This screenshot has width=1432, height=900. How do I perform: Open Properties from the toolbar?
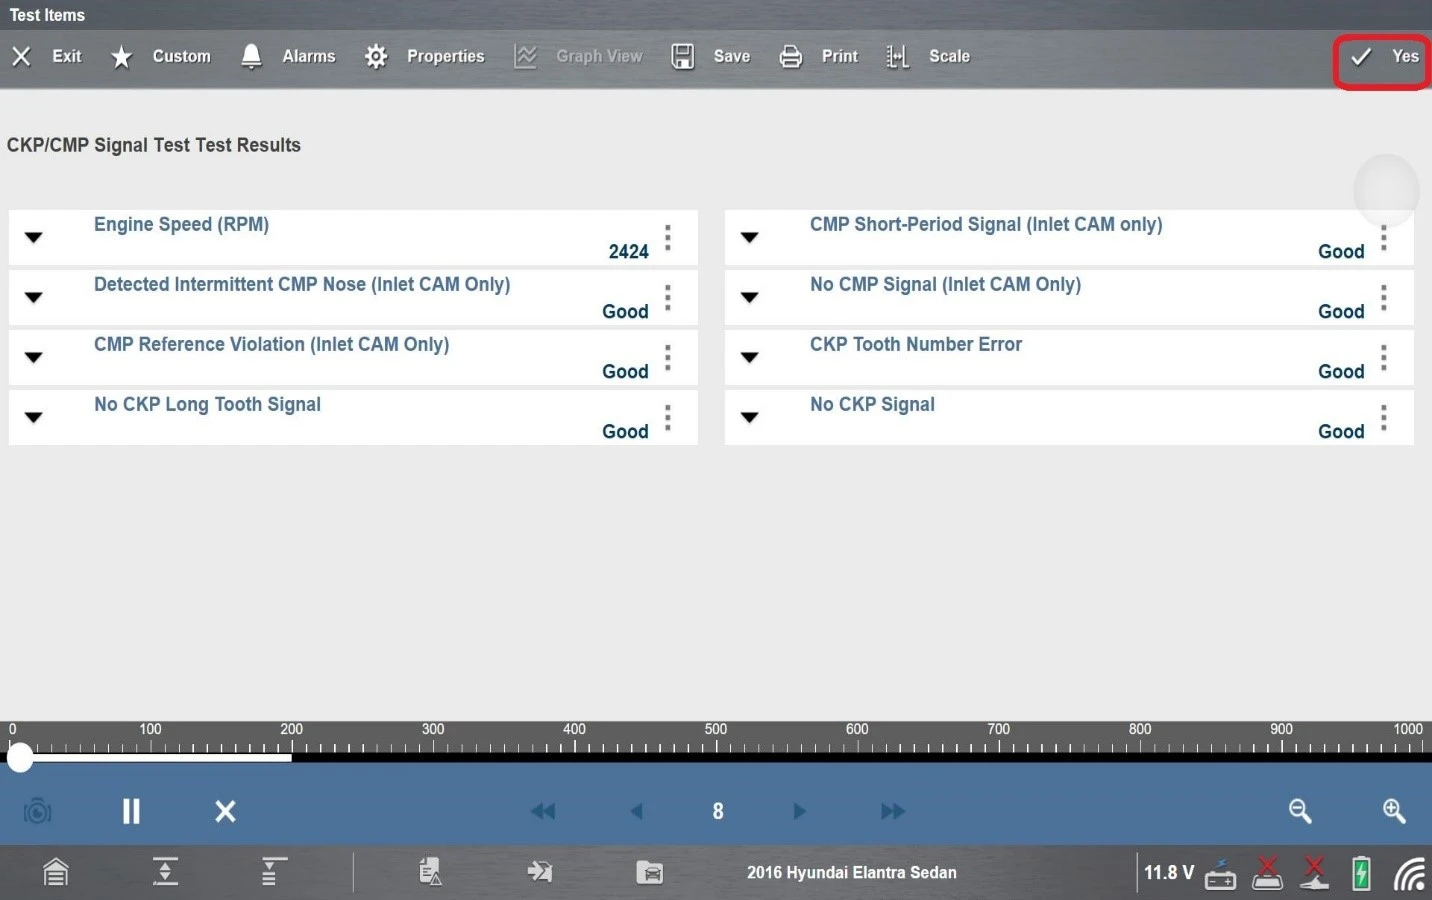[x=425, y=57]
